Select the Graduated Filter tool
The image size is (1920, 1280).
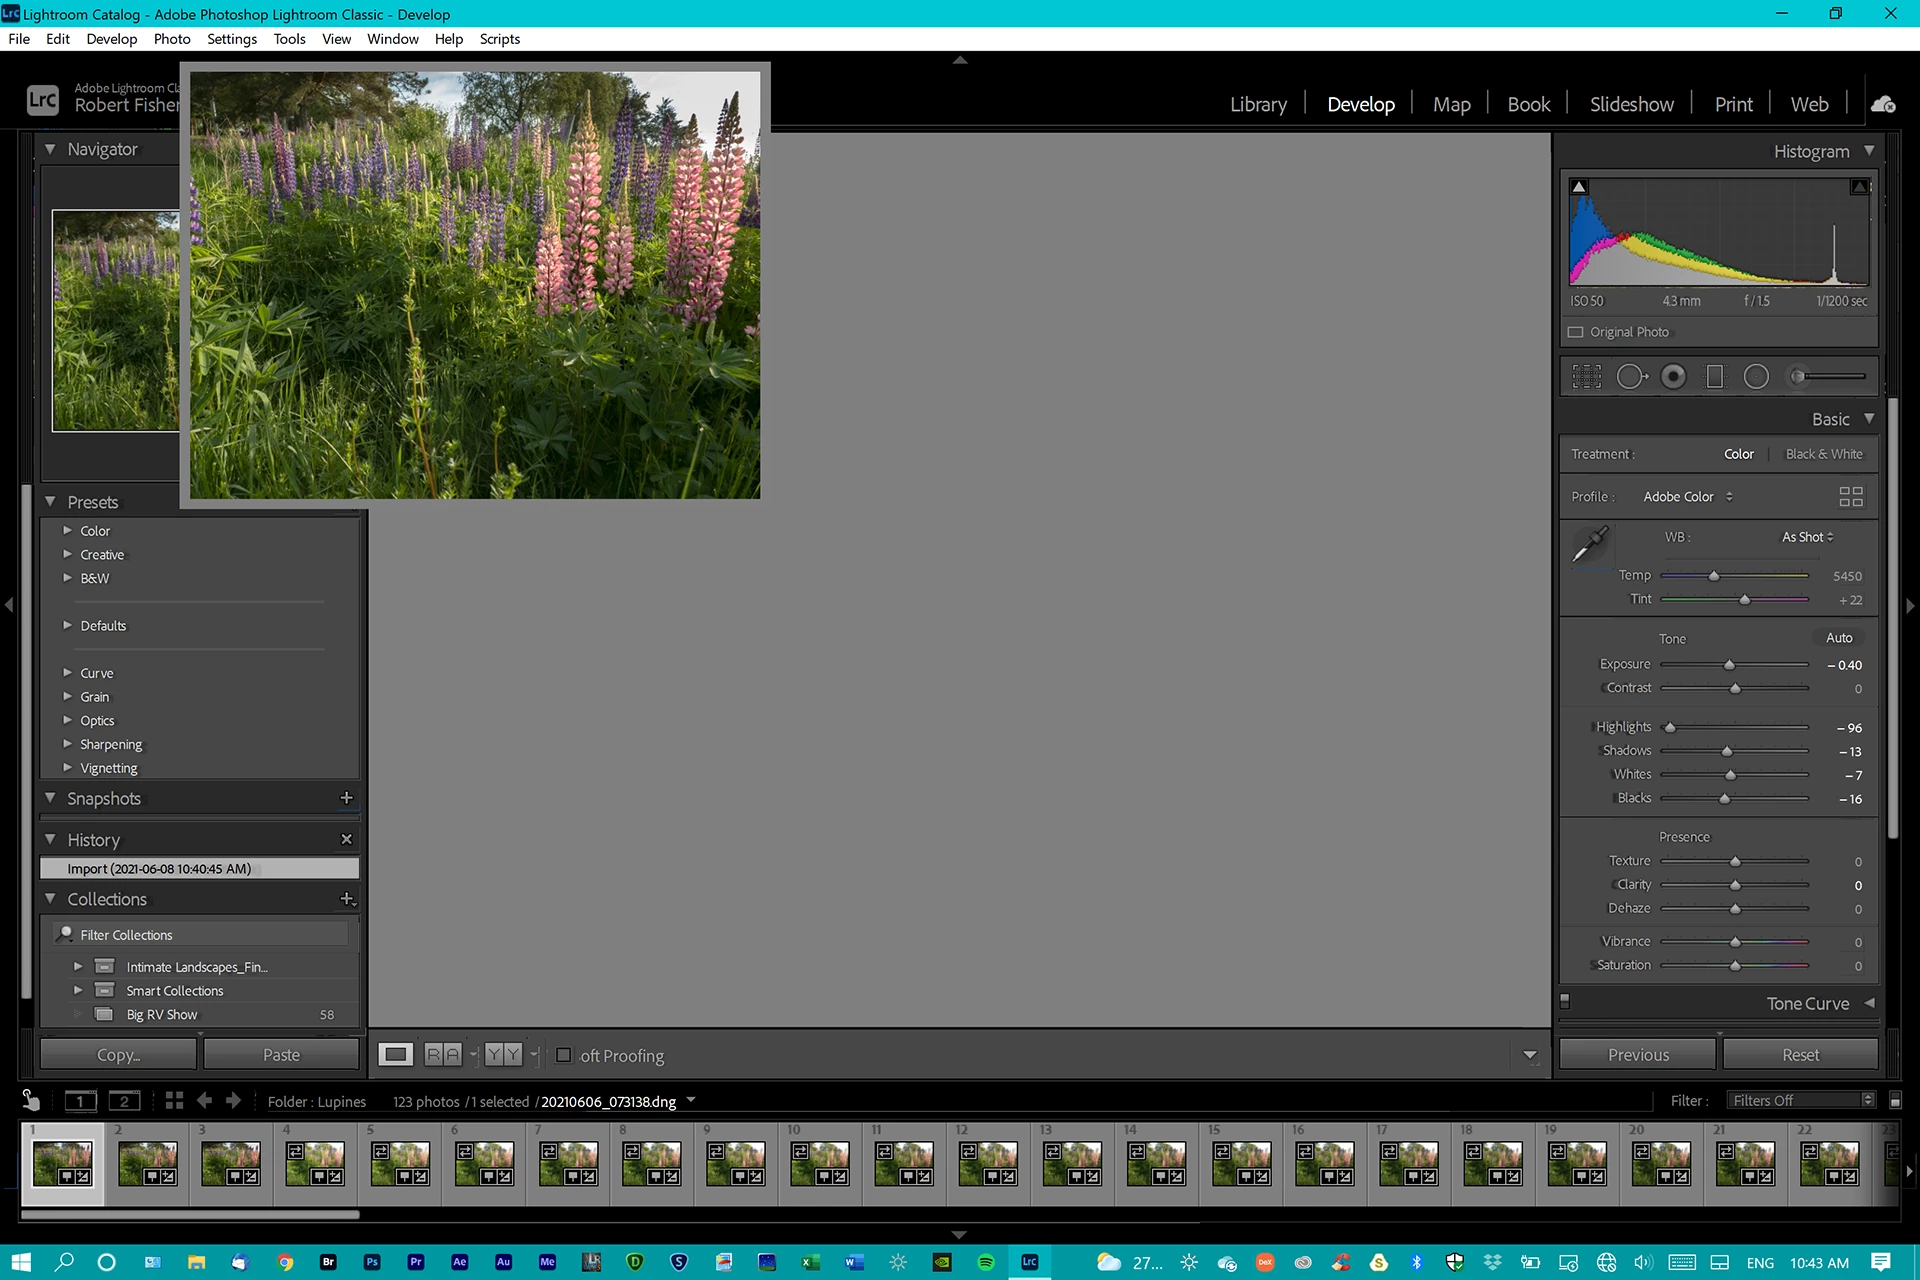(1714, 377)
